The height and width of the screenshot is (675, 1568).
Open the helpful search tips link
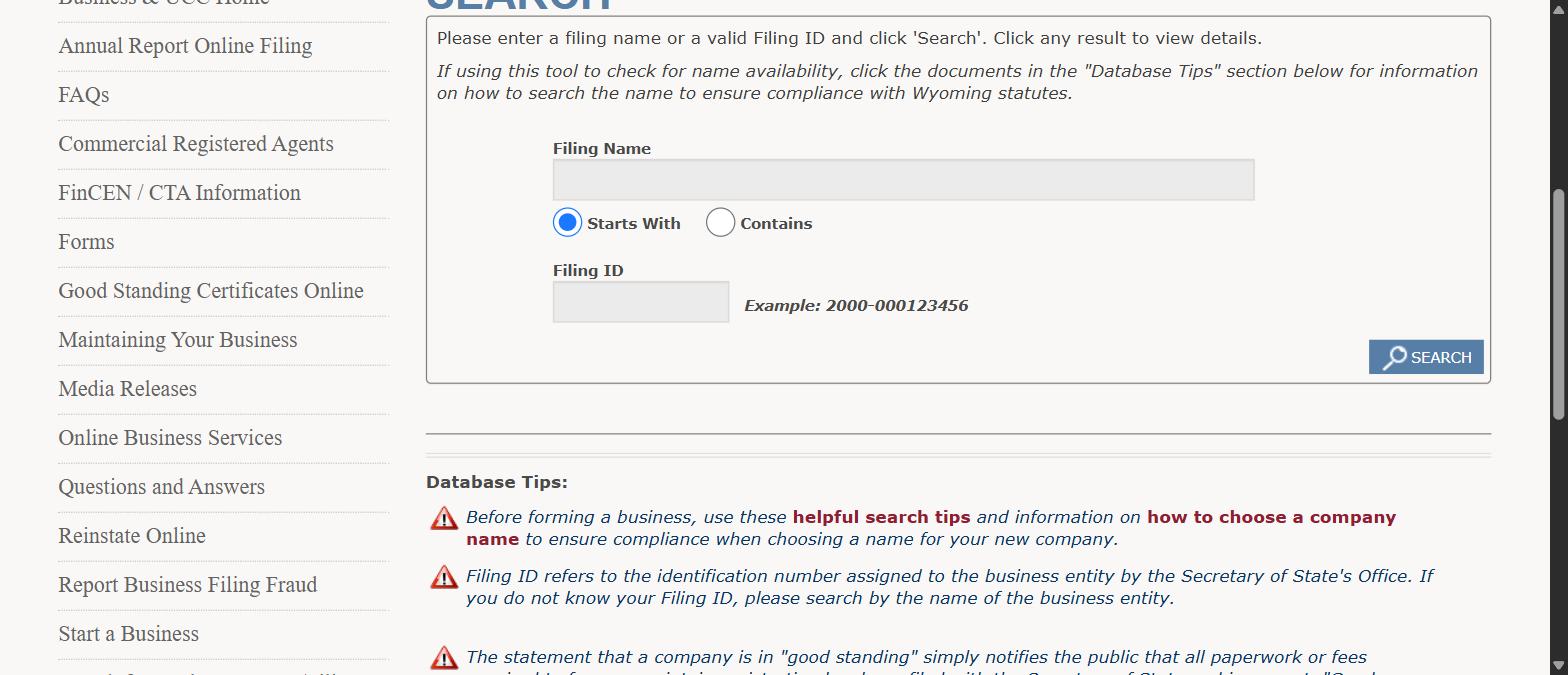click(x=881, y=517)
